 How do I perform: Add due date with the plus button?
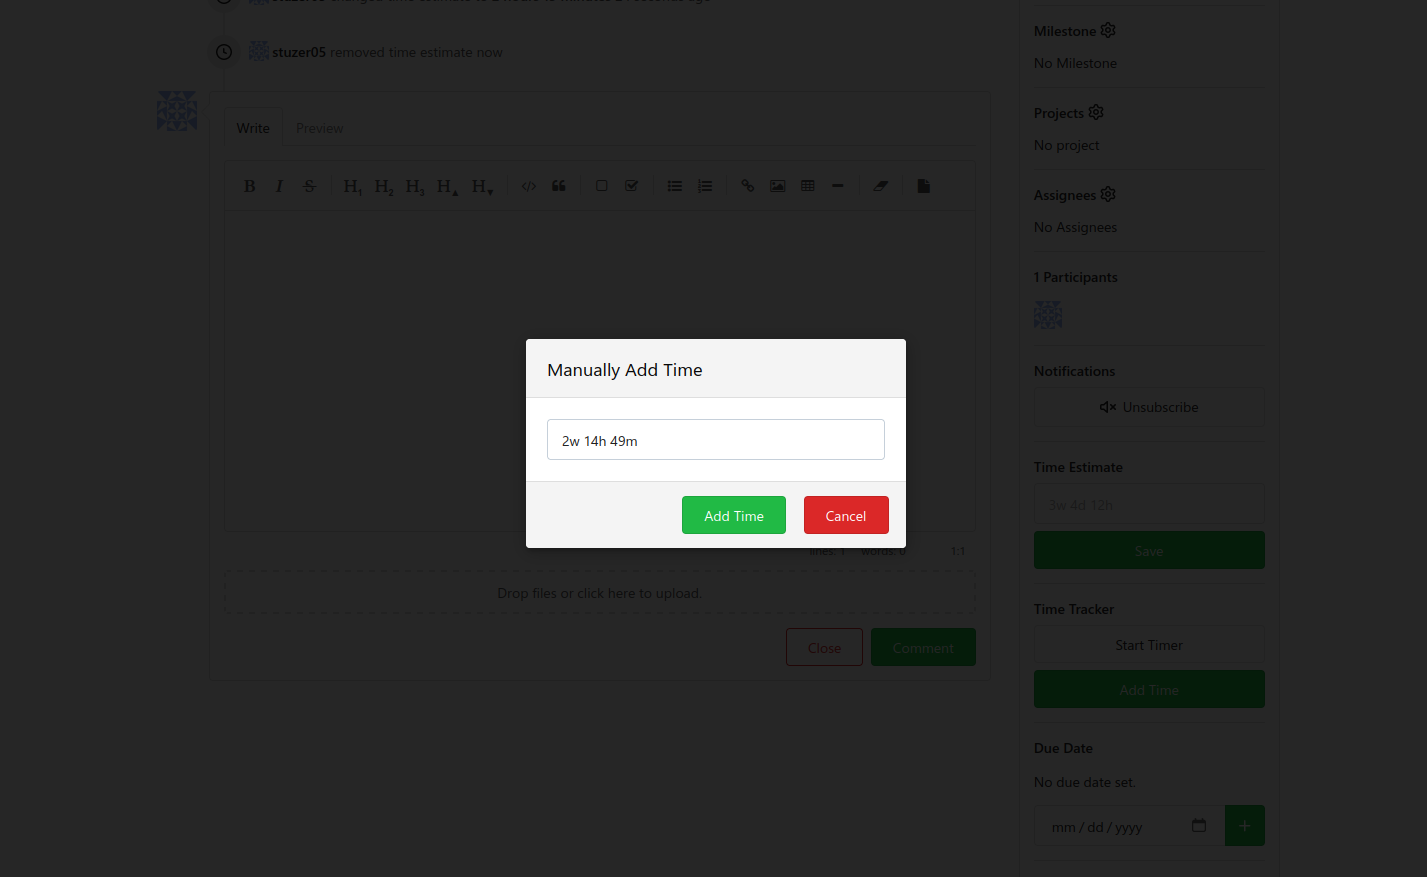click(x=1245, y=825)
